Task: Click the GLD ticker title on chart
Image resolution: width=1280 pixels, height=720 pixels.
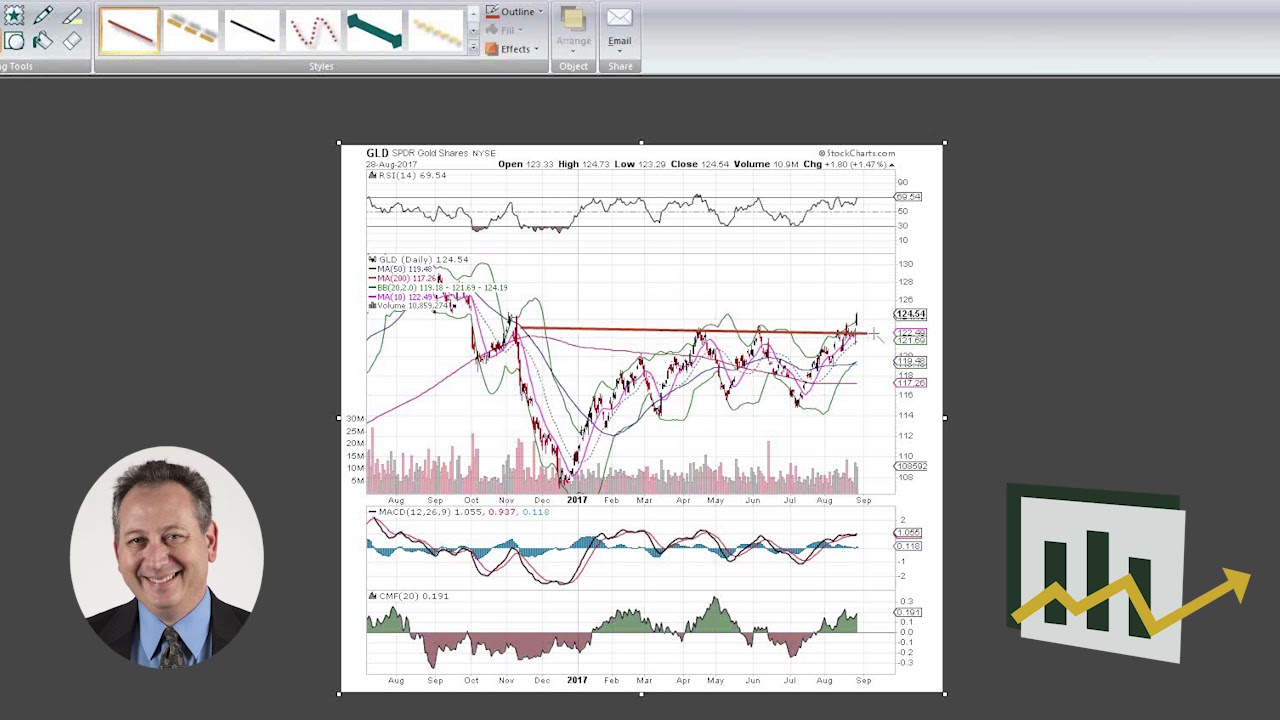Action: pos(377,153)
